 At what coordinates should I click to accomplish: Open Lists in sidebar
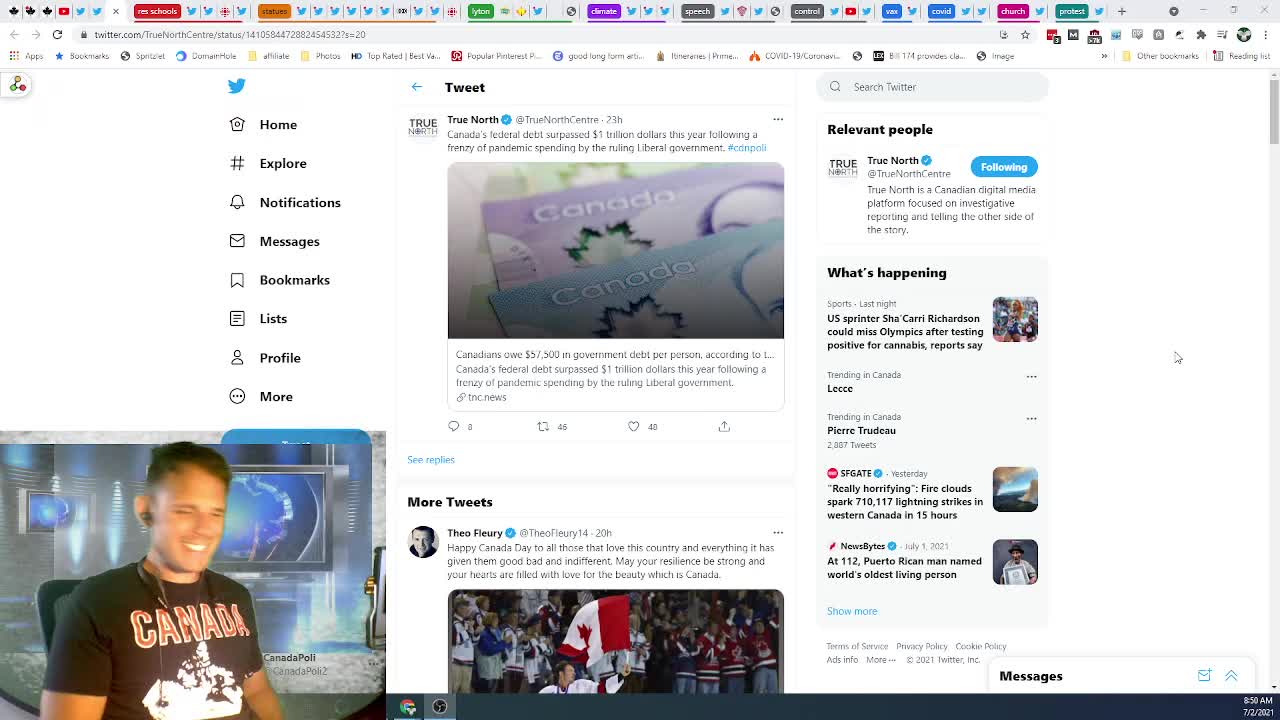pos(258,319)
